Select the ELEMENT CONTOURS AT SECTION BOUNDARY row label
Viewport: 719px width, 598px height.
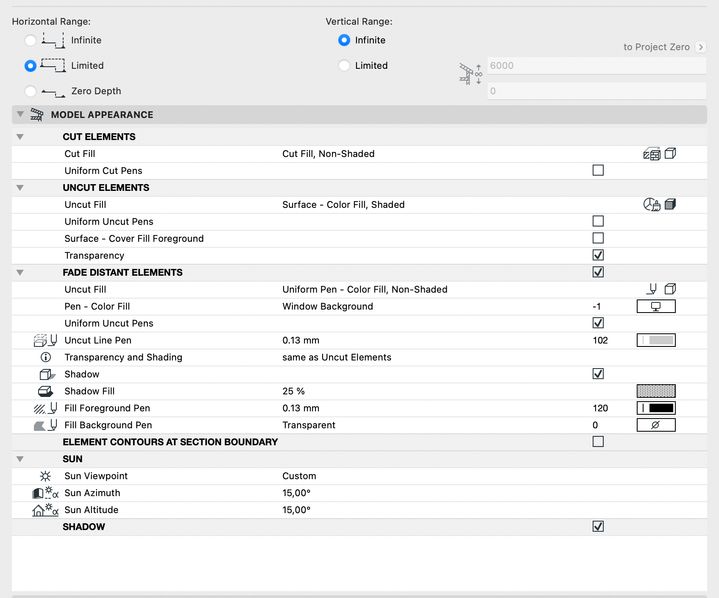[x=170, y=442]
